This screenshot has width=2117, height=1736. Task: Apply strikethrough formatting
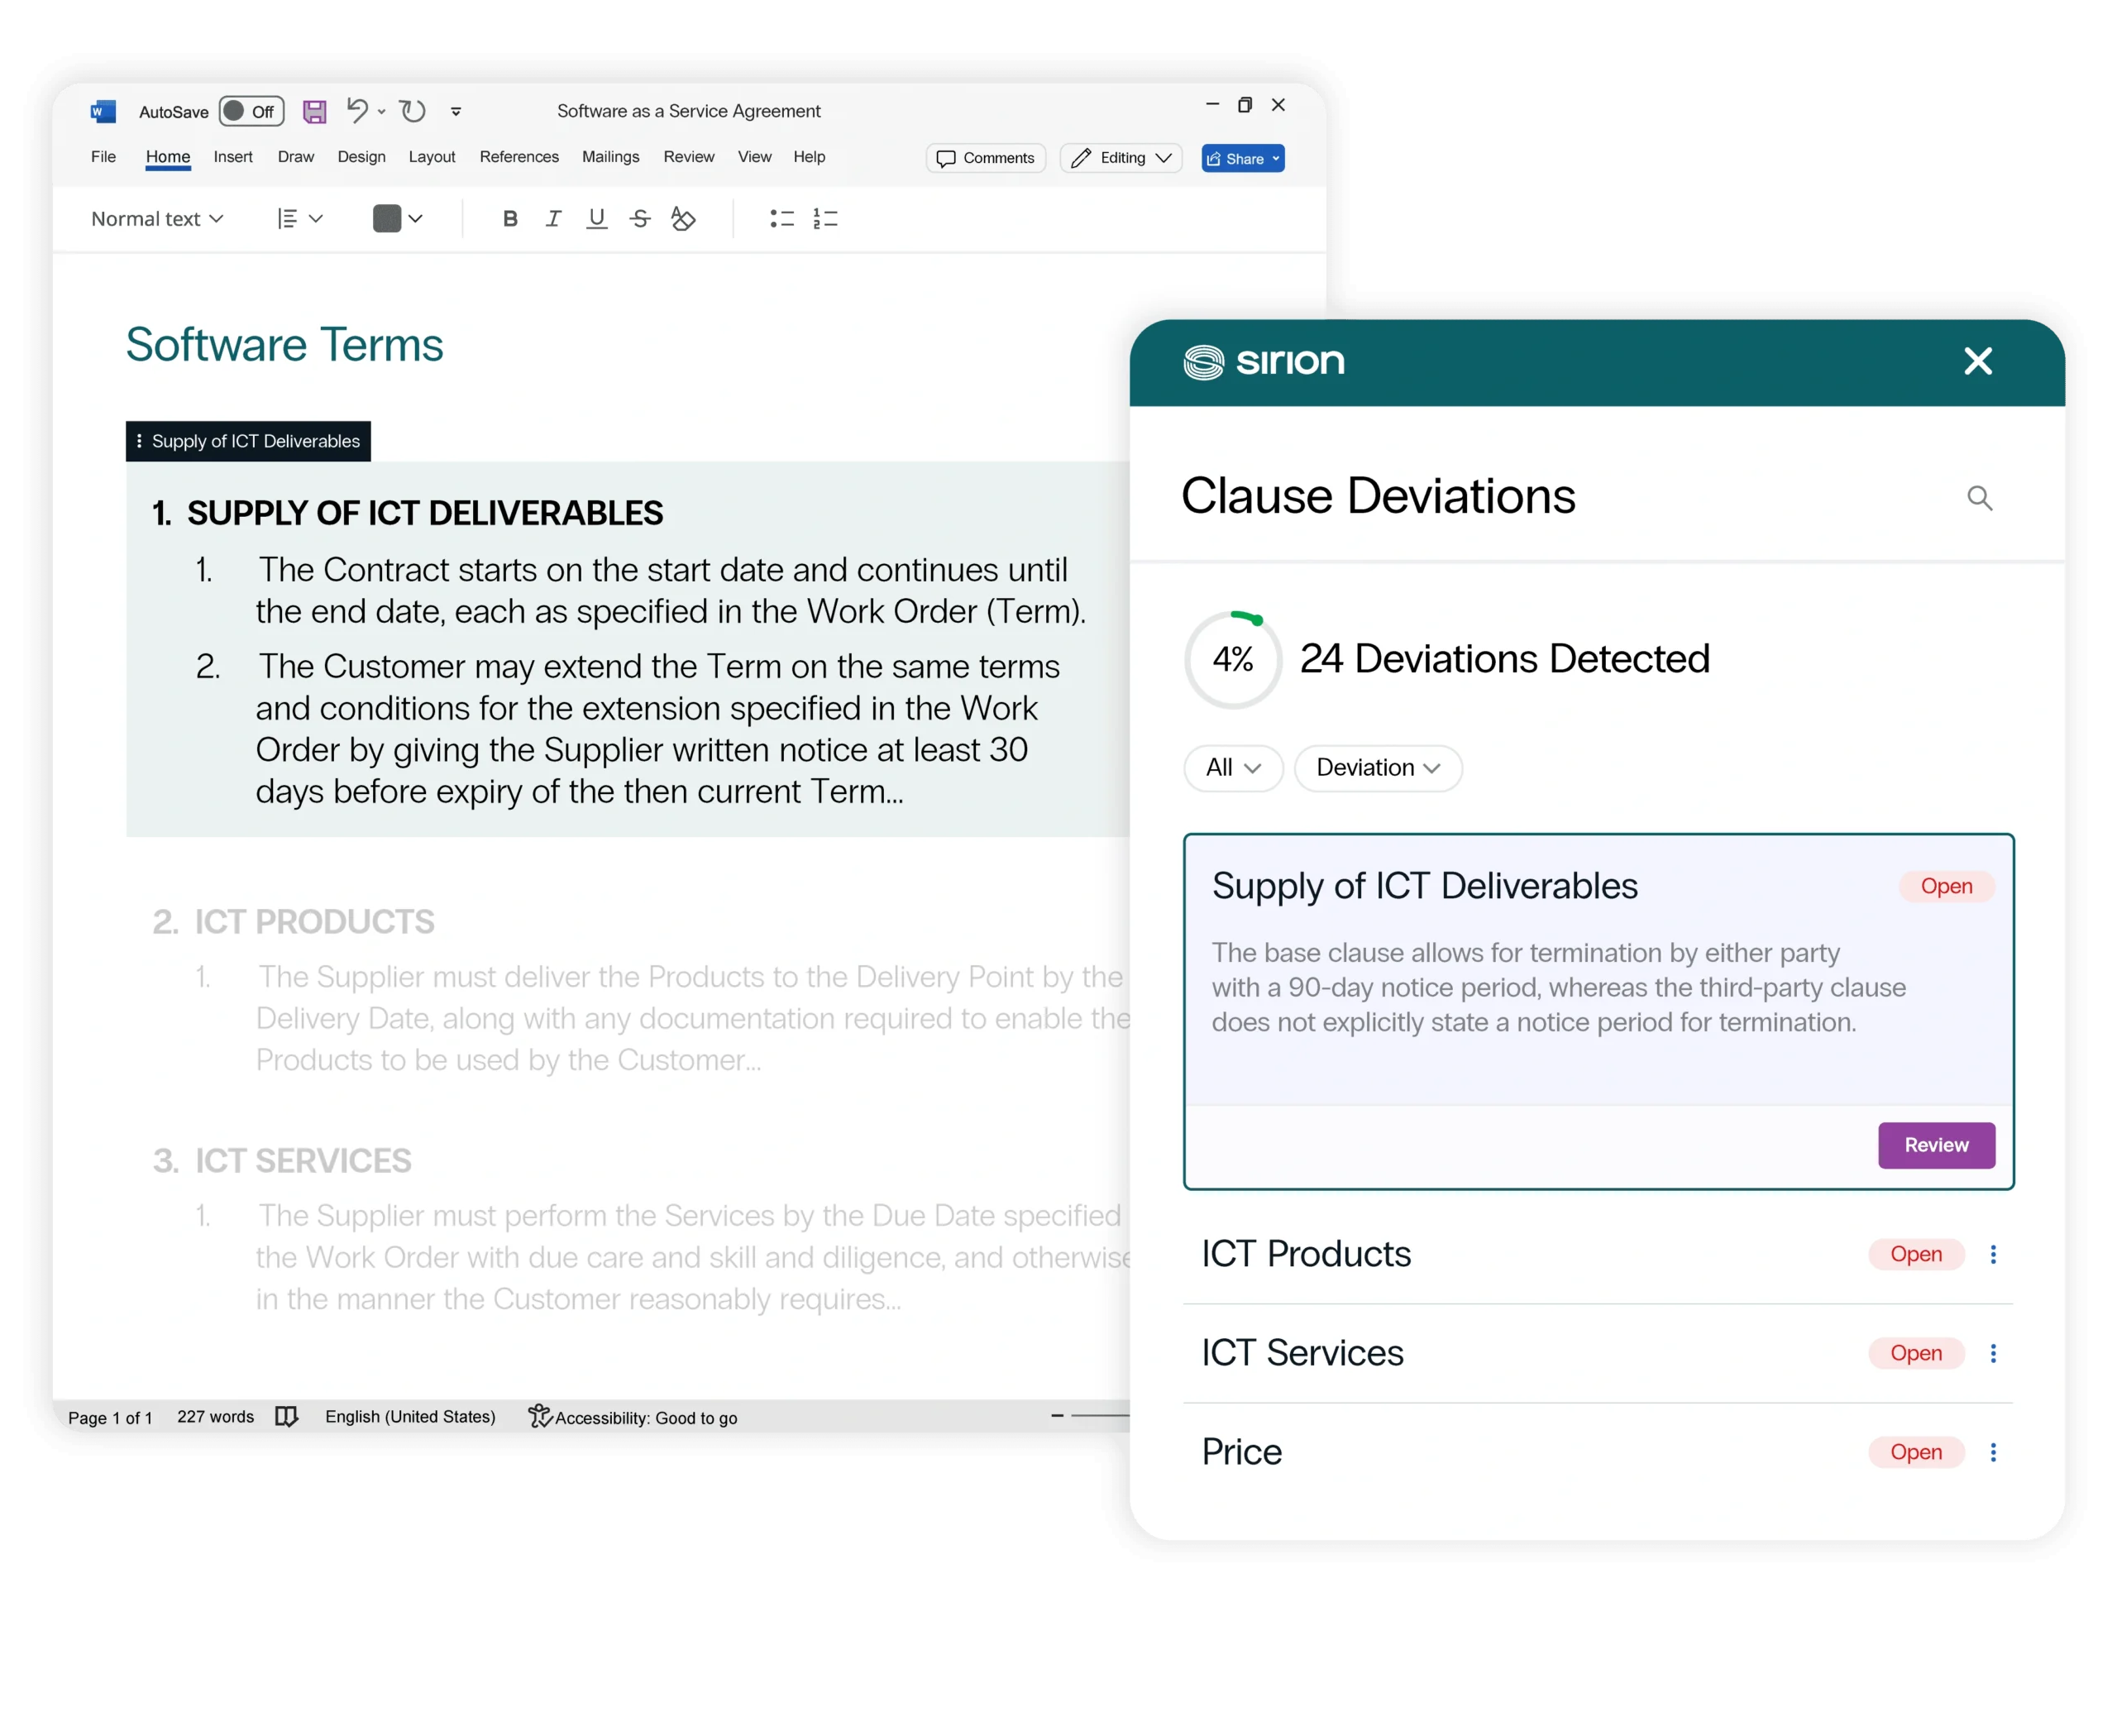coord(640,218)
